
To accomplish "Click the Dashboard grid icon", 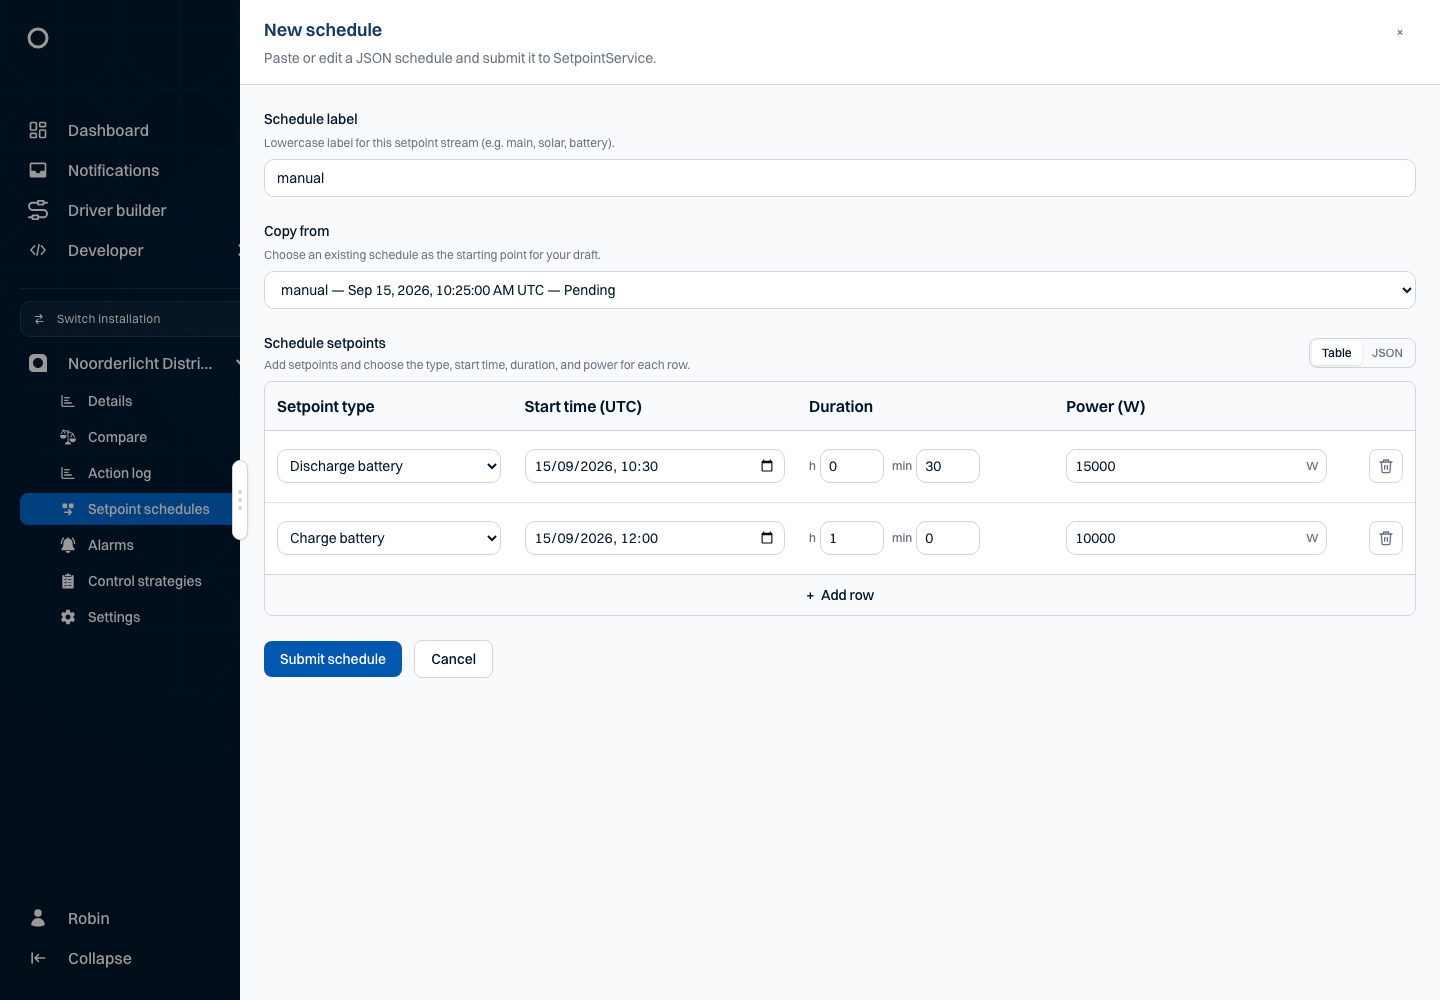I will point(38,130).
